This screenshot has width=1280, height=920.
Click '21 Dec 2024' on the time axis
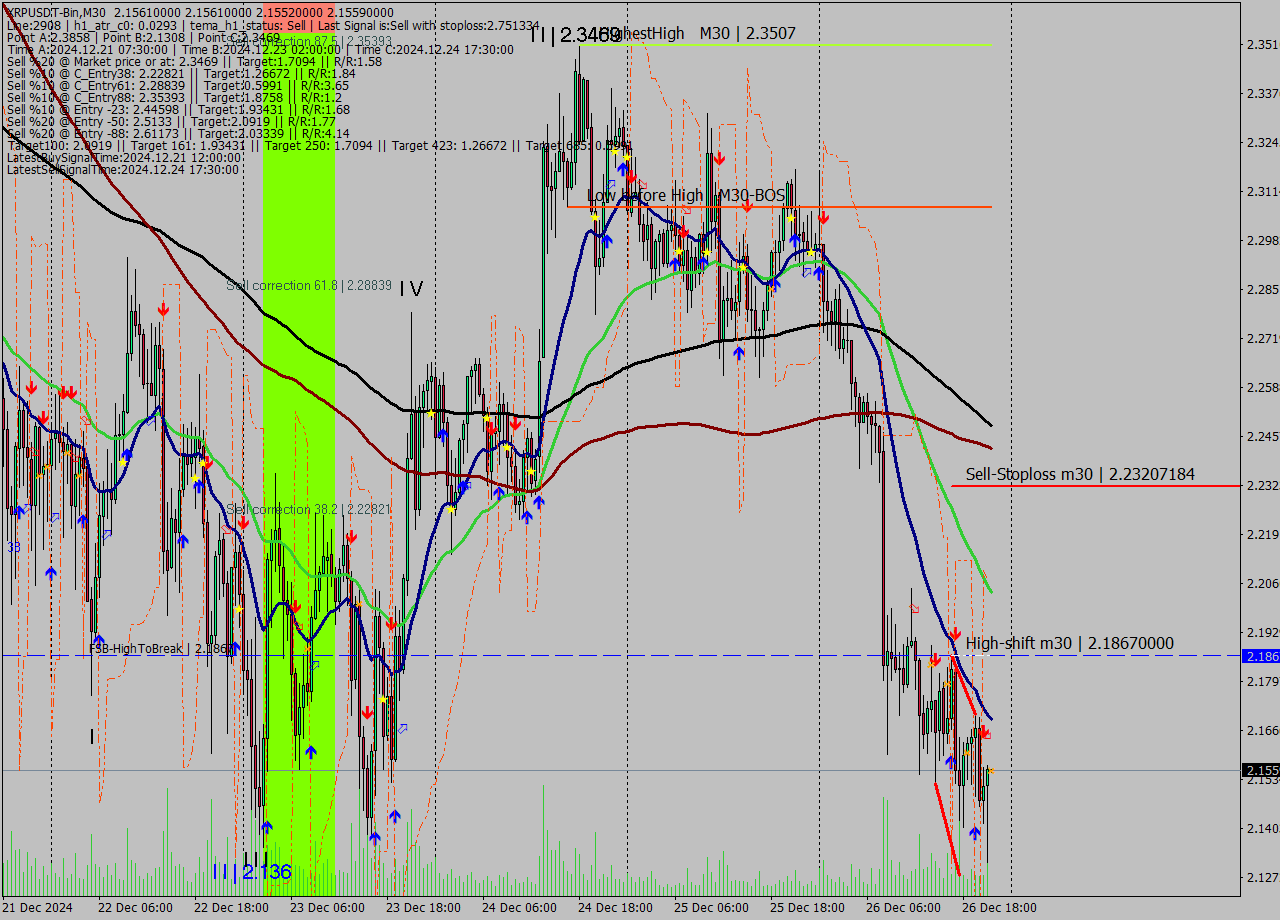click(x=38, y=908)
